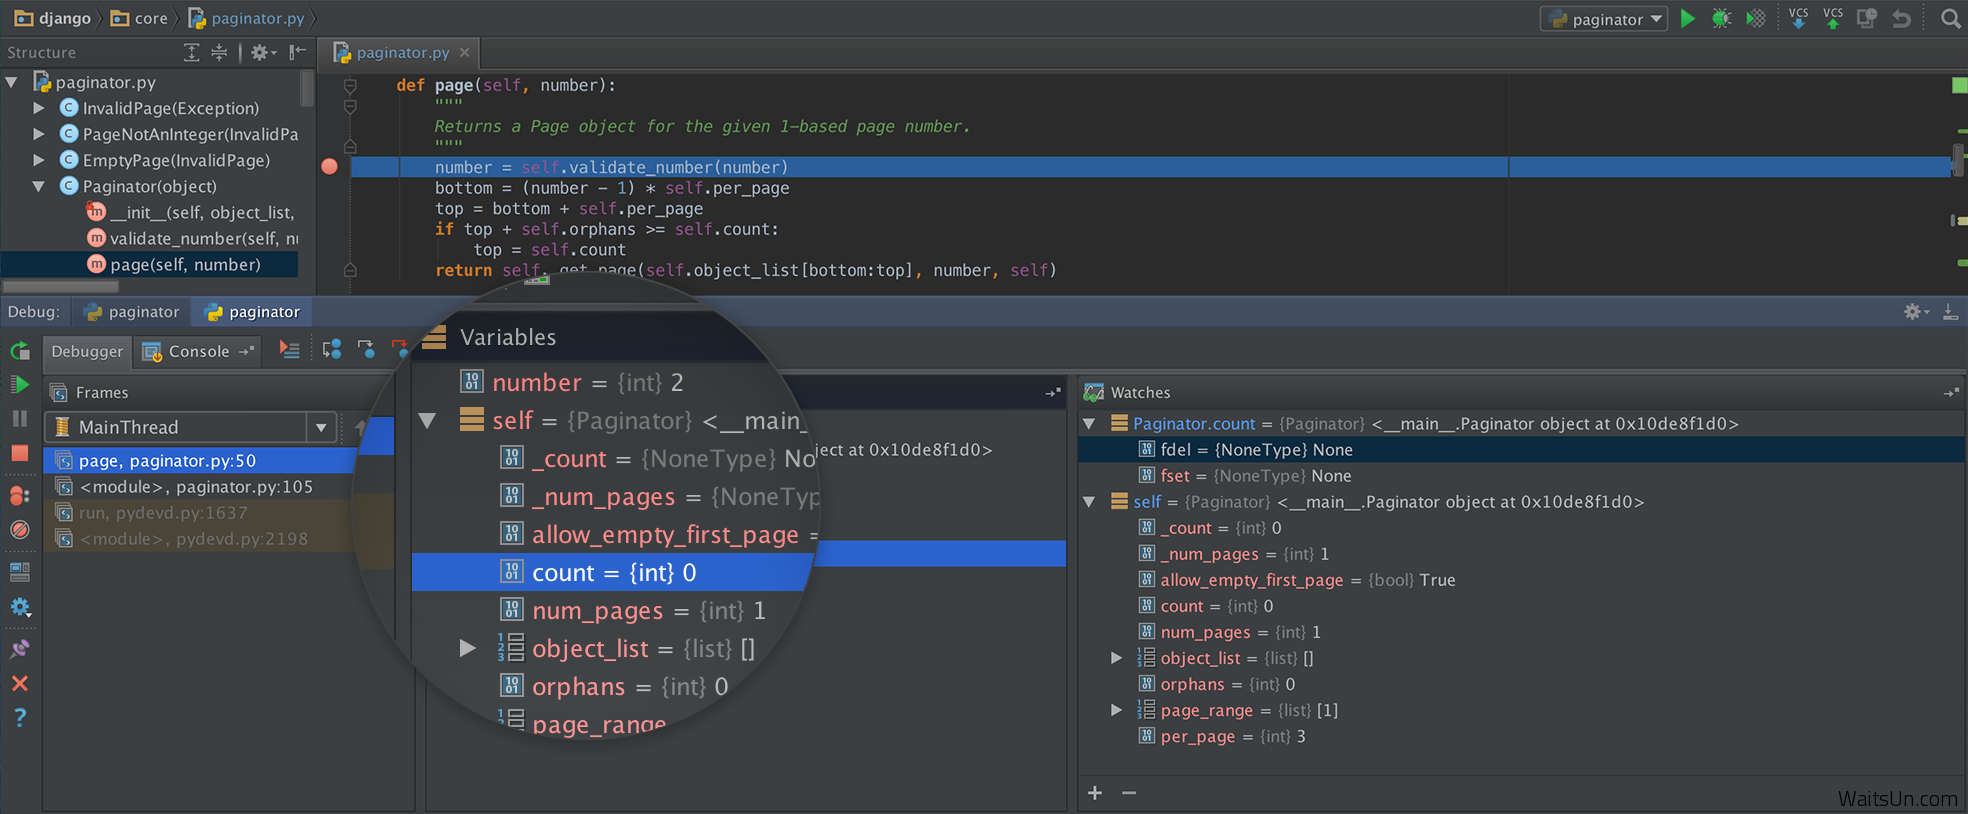Open the MainThread selector dropdown
This screenshot has width=1968, height=814.
point(321,427)
